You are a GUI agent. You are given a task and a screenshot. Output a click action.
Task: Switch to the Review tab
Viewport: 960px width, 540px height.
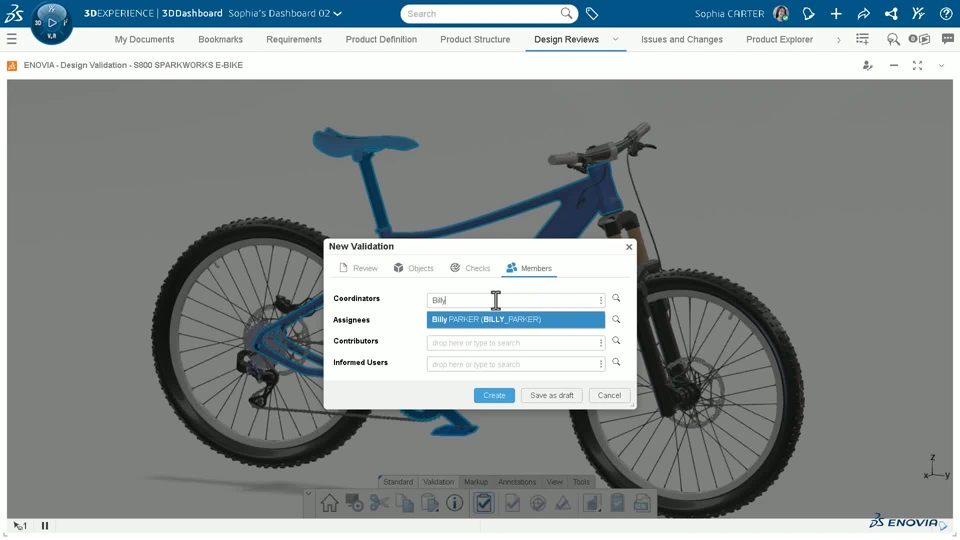(358, 268)
